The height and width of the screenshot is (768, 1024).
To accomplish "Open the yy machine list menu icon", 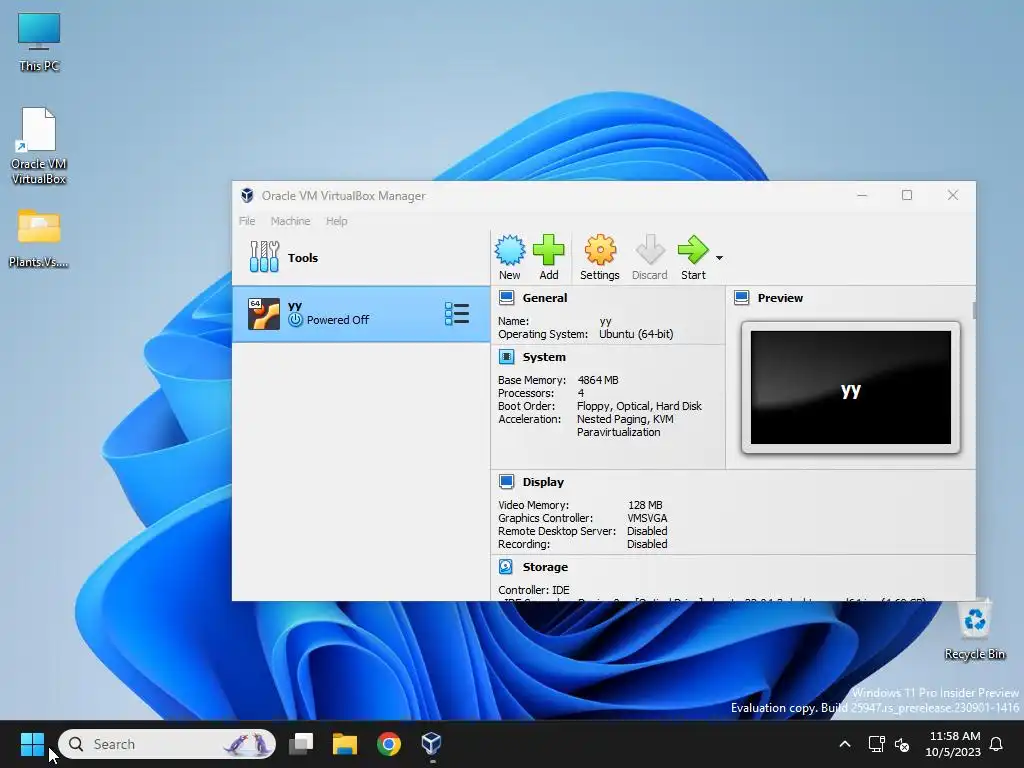I will pyautogui.click(x=456, y=313).
